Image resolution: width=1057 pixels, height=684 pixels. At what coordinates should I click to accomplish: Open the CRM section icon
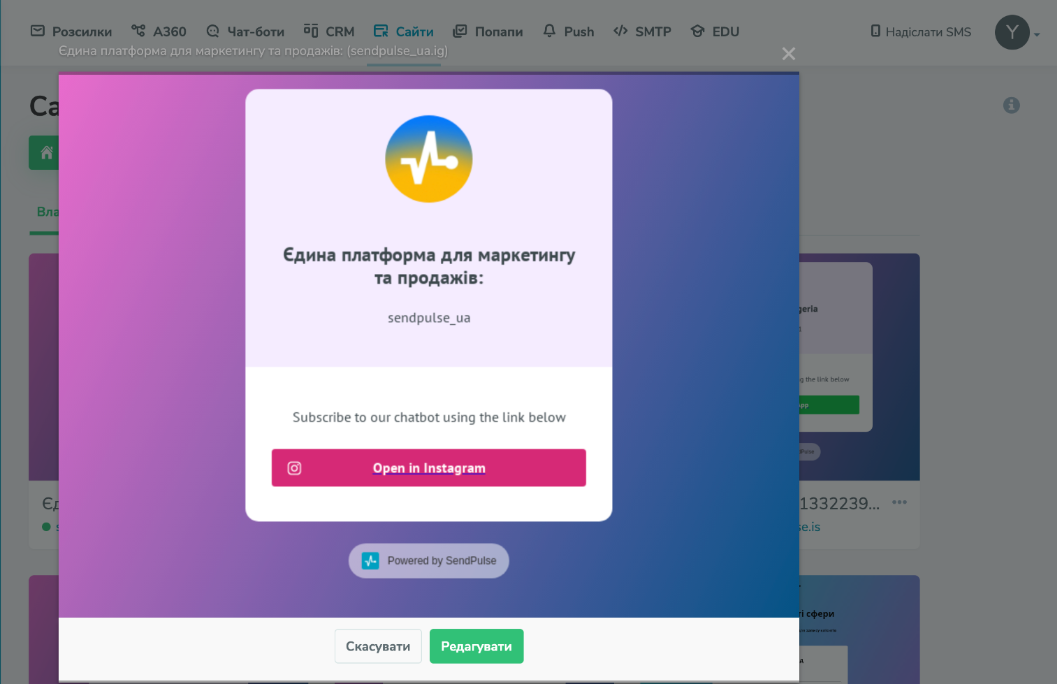[x=312, y=31]
